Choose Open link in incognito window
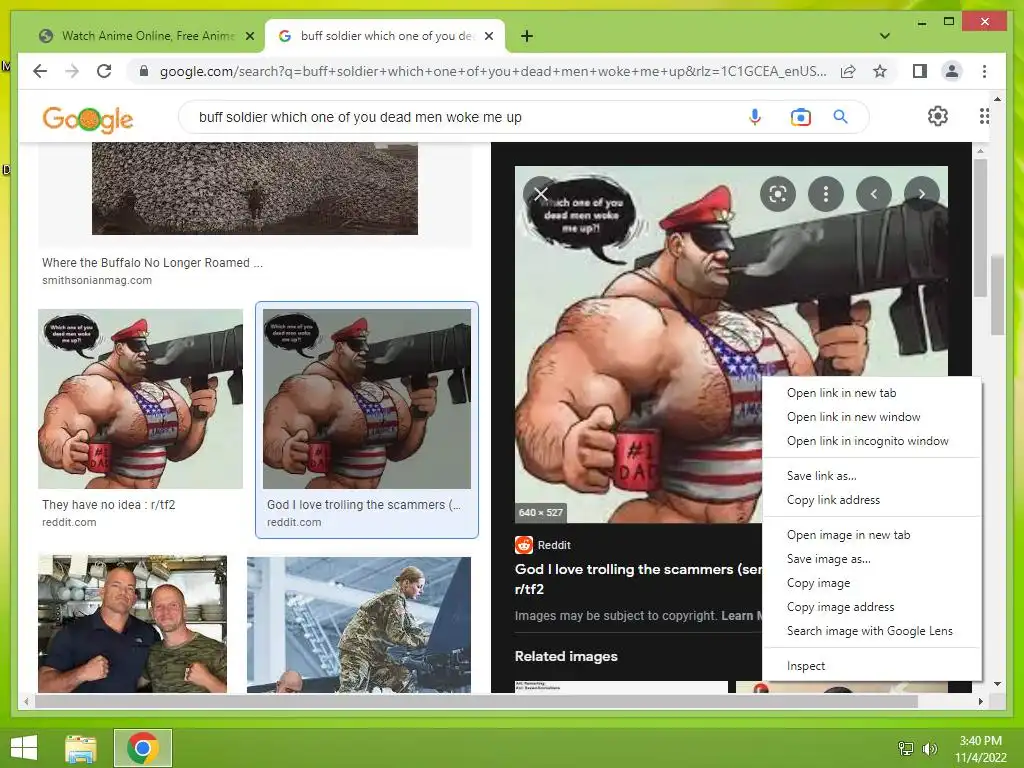 point(871,441)
